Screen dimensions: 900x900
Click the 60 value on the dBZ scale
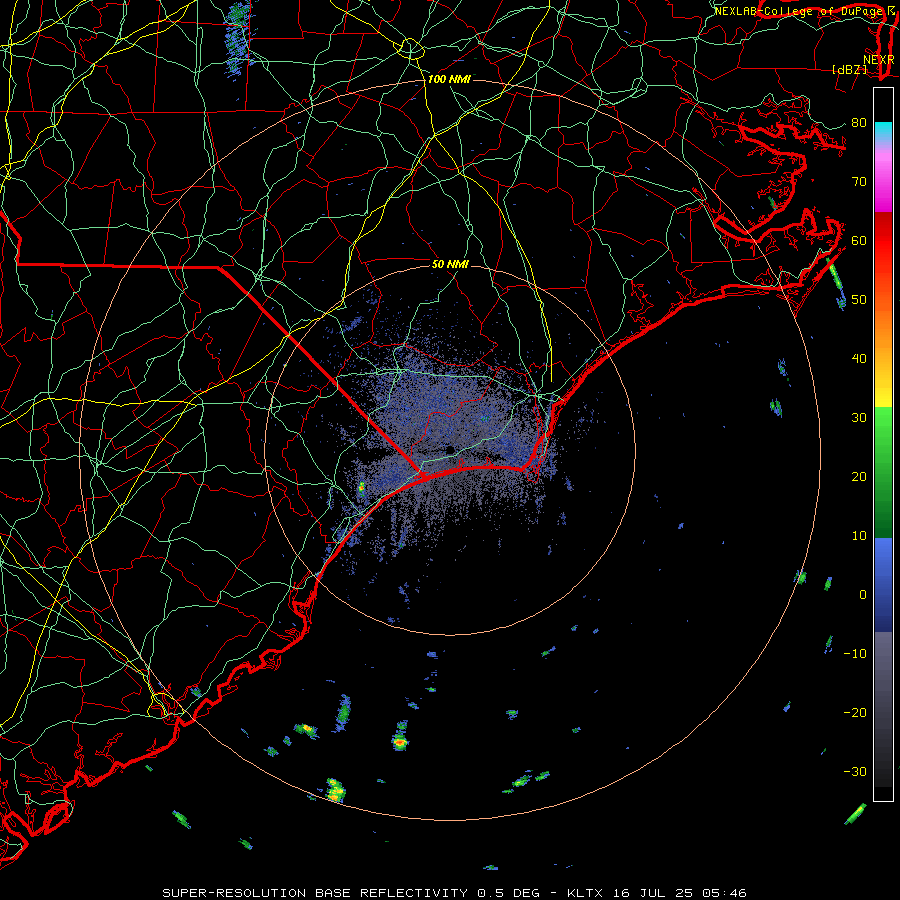(859, 240)
